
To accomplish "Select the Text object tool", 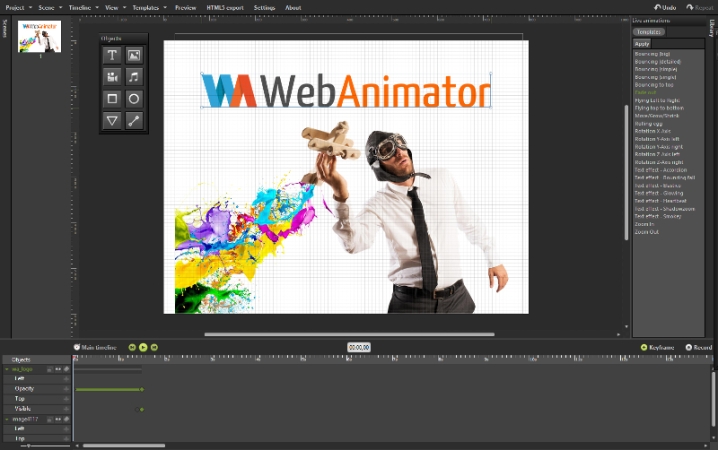I will point(112,55).
